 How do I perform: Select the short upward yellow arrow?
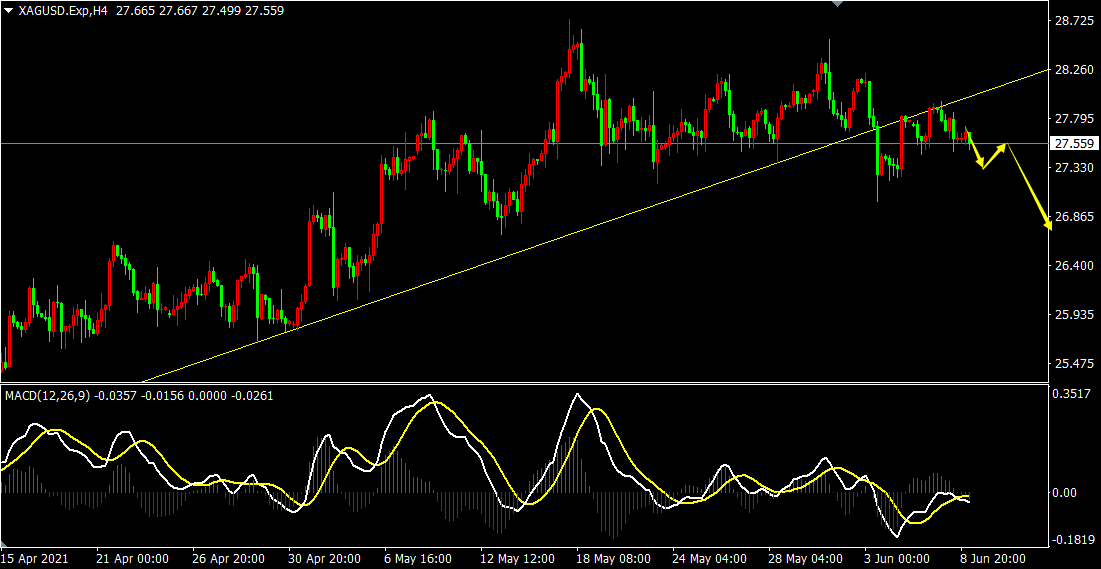(x=995, y=156)
